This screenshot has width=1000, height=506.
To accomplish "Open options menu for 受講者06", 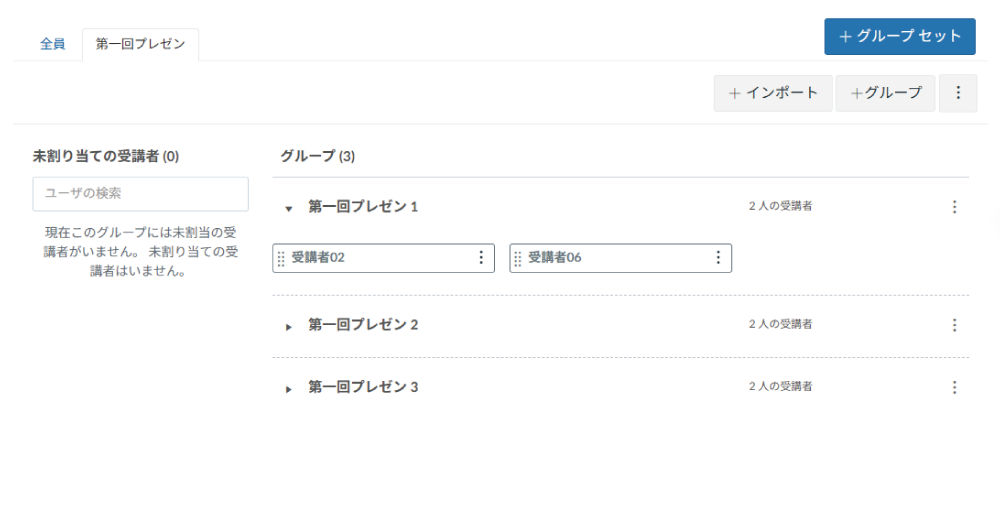I will click(x=717, y=258).
